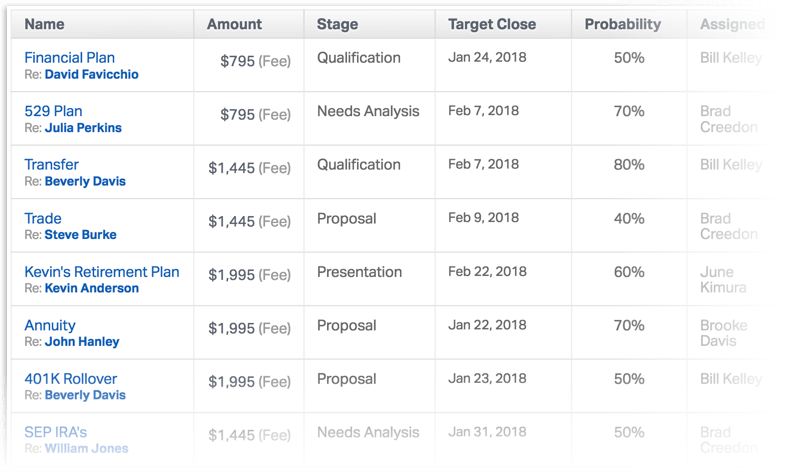The height and width of the screenshot is (476, 801).
Task: Click John Hanley contact name
Action: 82,342
